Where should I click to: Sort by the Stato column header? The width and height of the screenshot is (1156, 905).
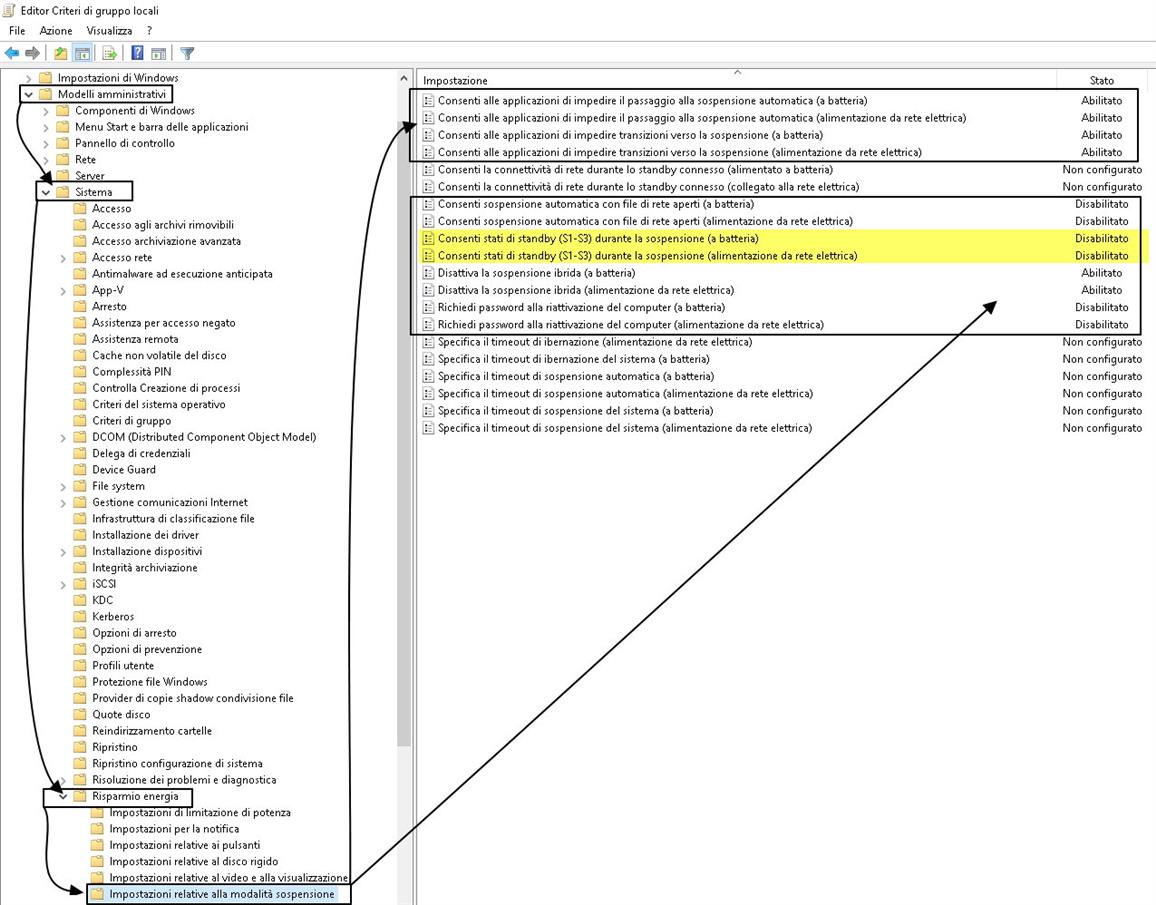coord(1101,80)
